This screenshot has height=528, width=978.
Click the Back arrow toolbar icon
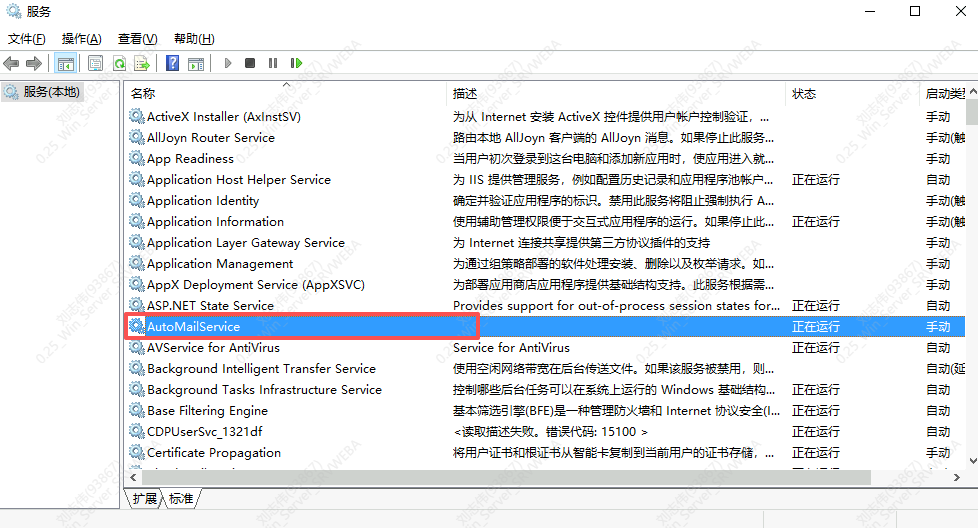click(11, 63)
